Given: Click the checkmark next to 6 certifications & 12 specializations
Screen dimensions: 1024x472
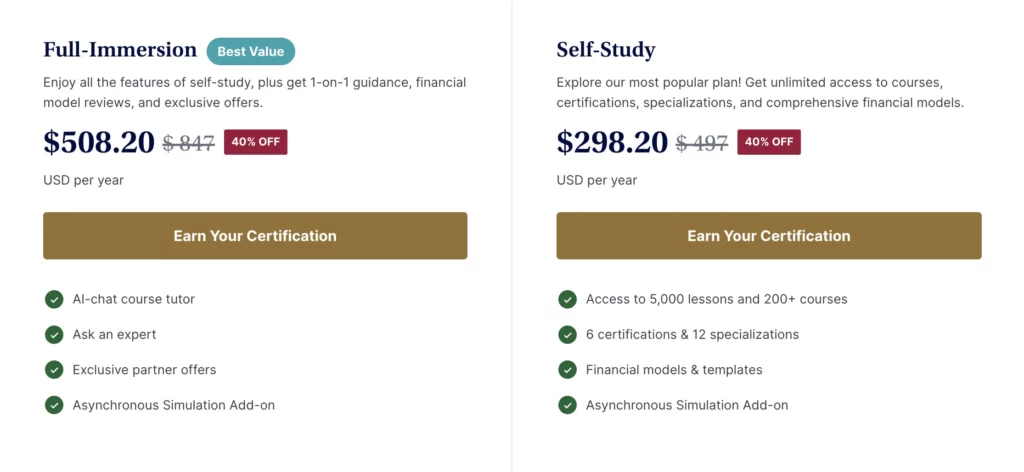Looking at the screenshot, I should click(x=568, y=335).
